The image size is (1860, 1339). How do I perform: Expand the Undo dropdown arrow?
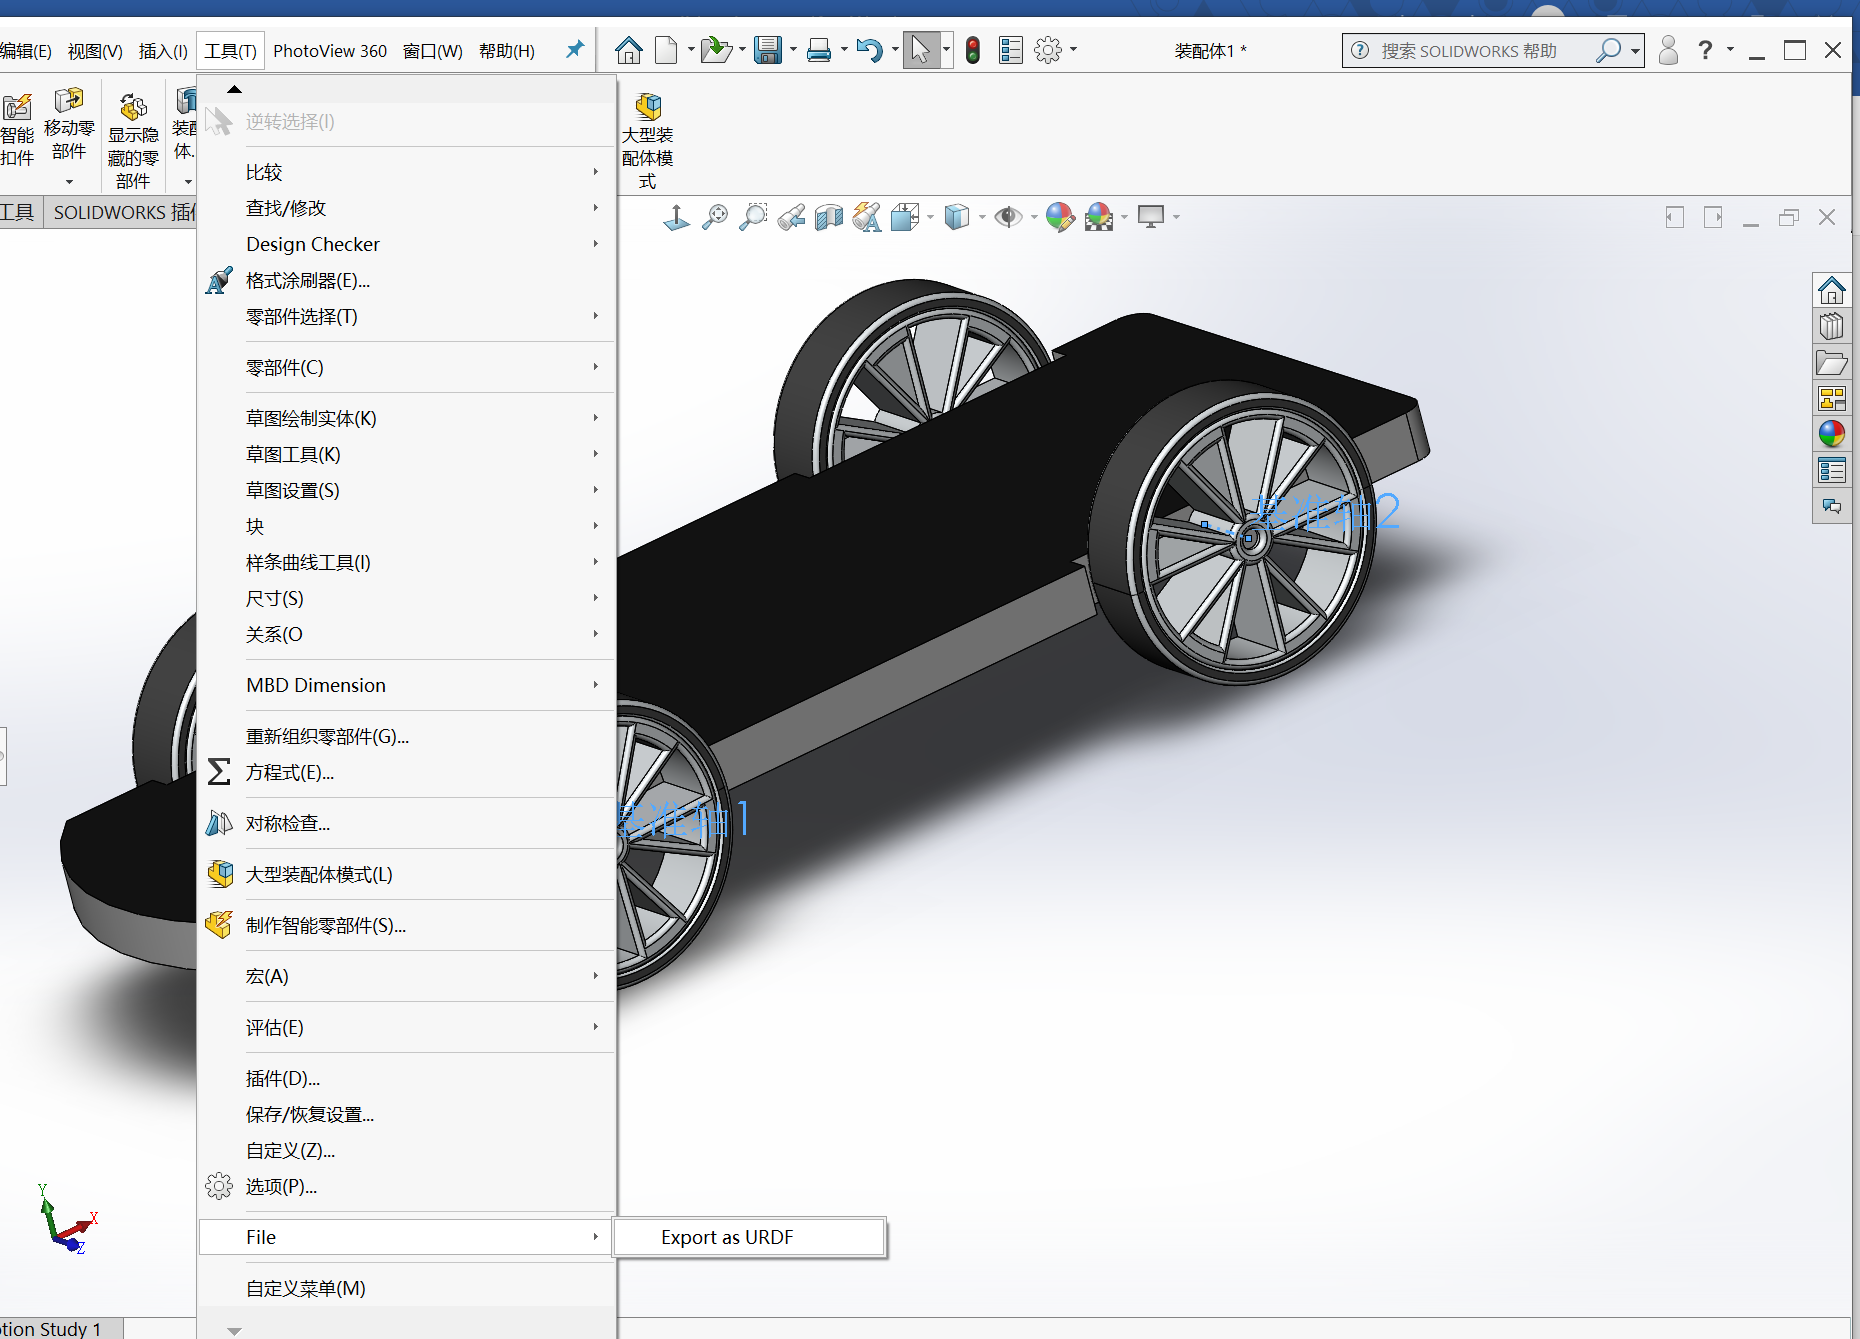click(x=894, y=50)
